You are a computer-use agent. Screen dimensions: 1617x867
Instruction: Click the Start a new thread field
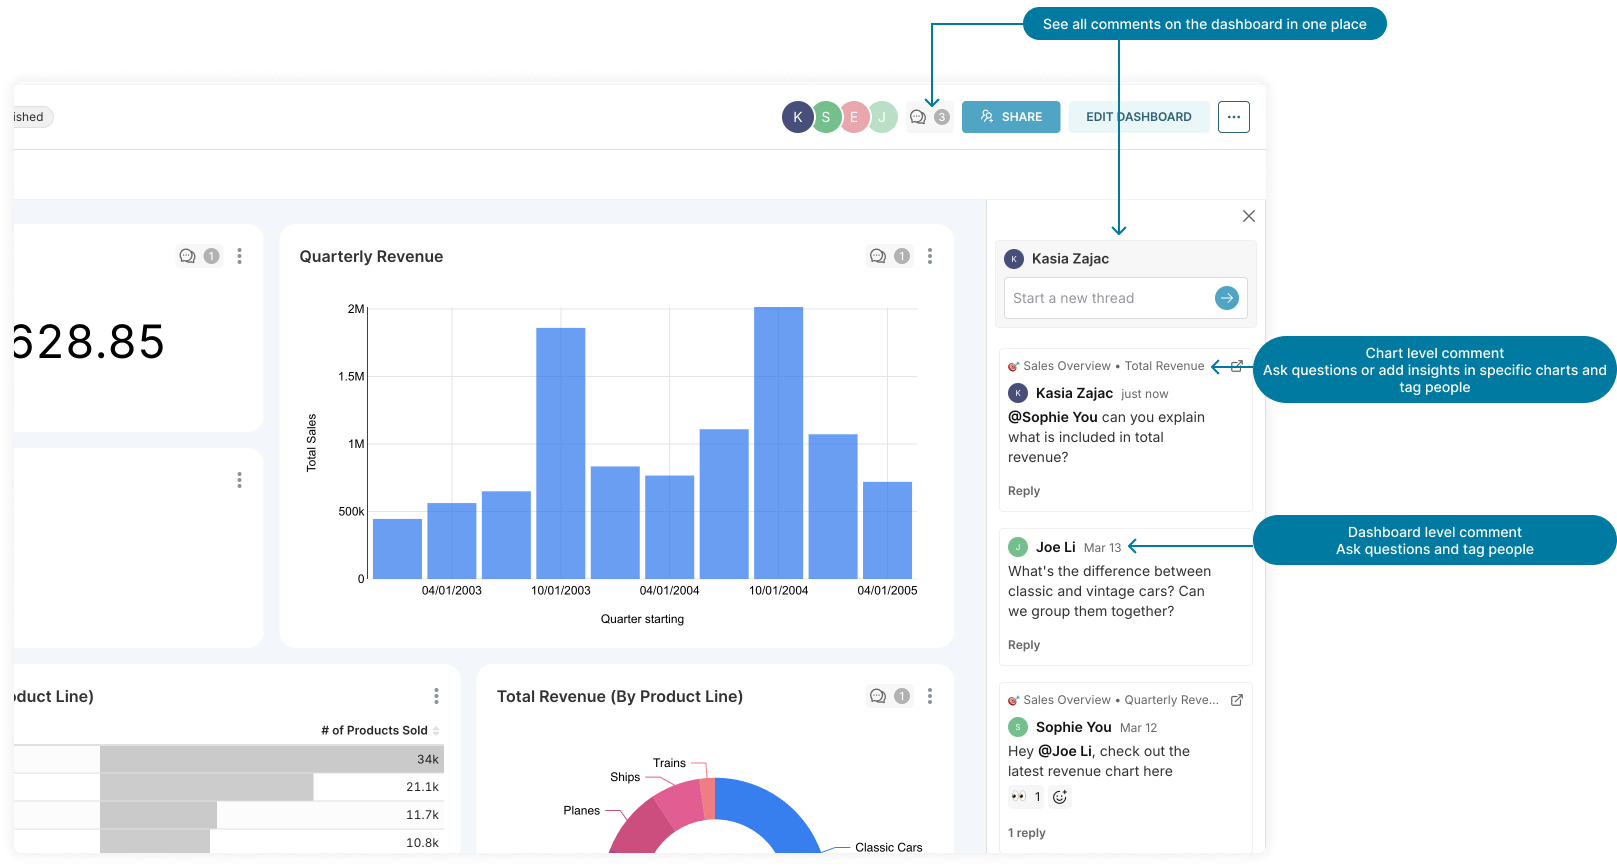point(1106,298)
